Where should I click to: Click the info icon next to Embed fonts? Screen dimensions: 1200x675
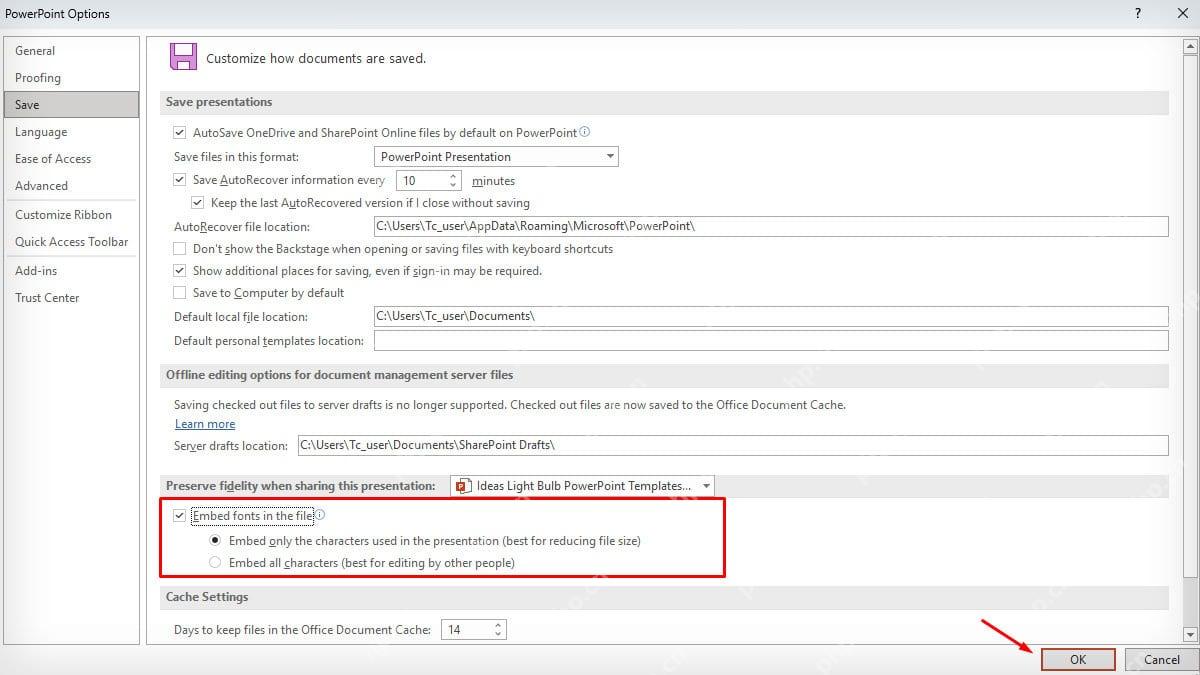point(320,515)
